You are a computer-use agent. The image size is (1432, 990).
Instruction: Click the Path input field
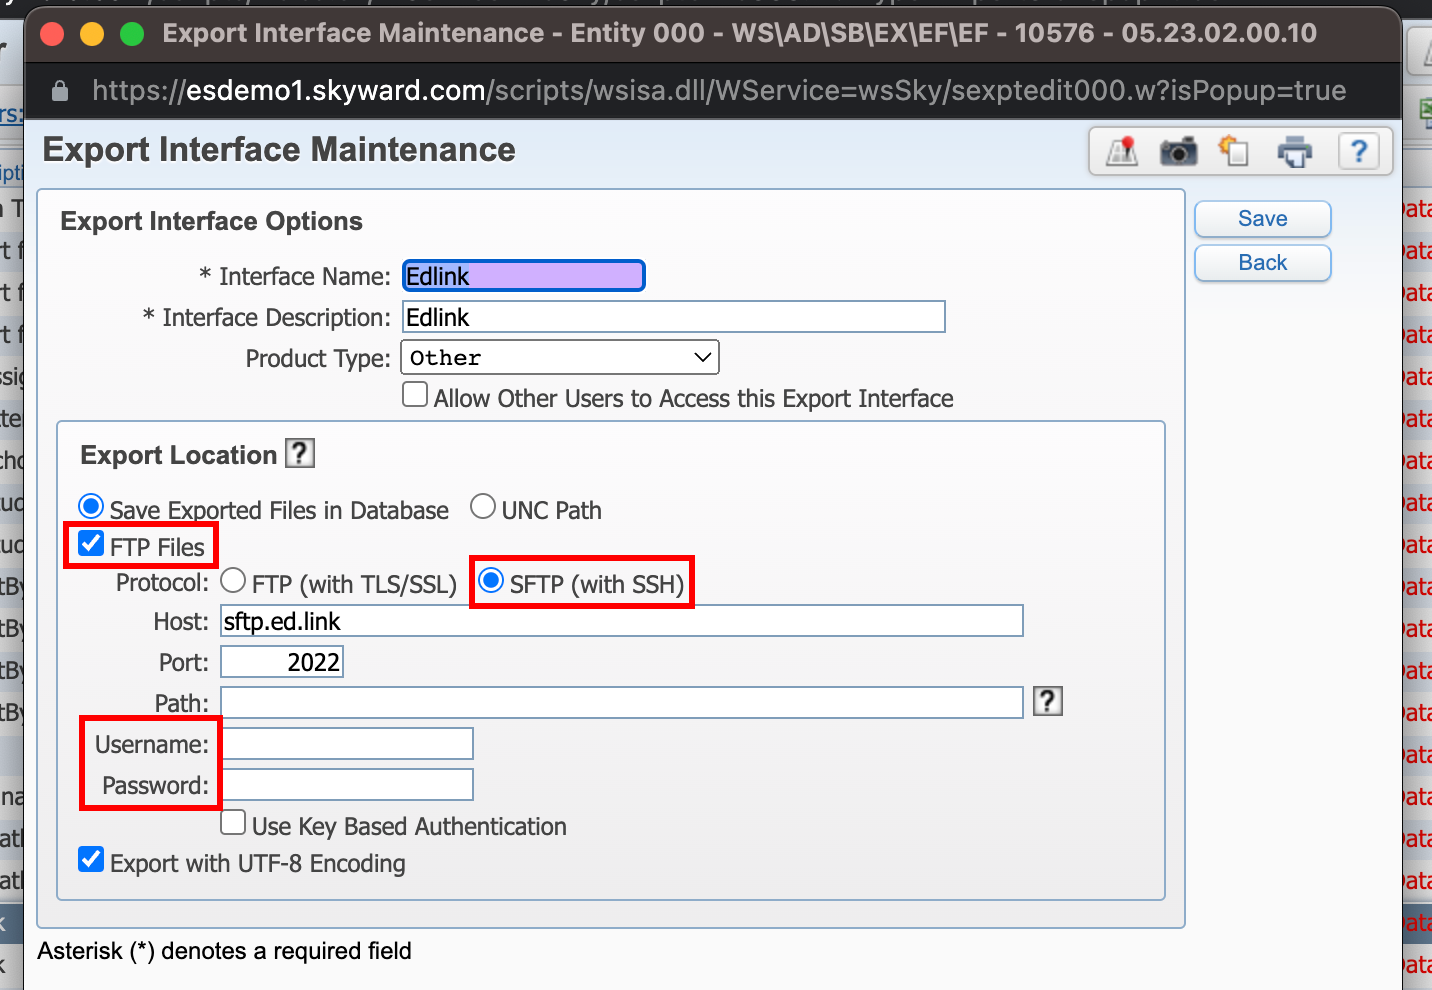click(622, 702)
